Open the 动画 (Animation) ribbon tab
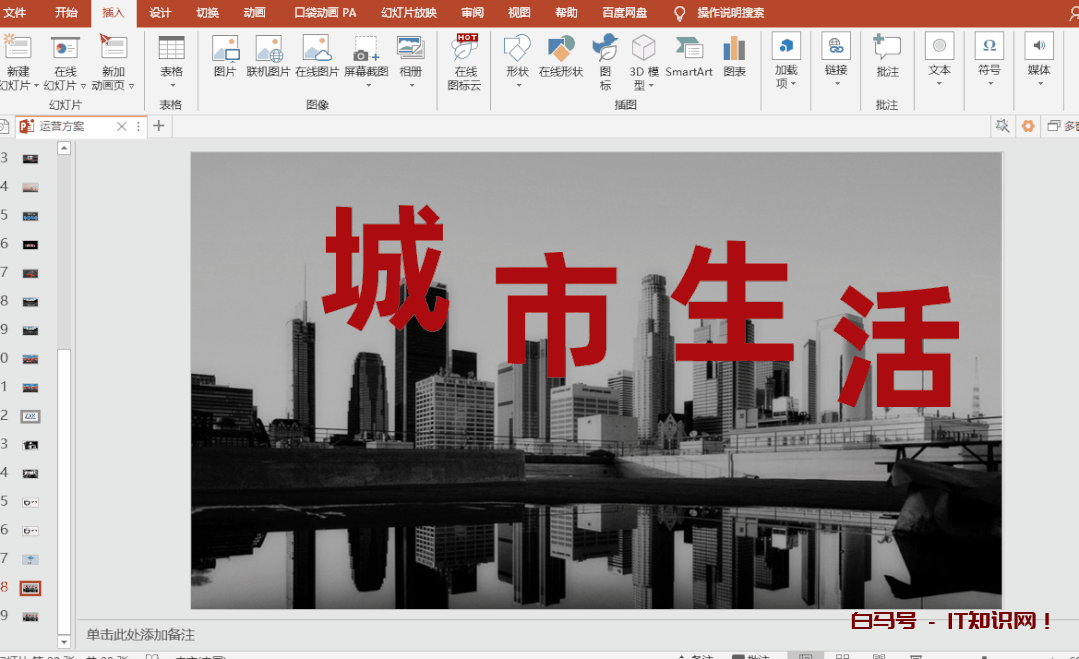1079x659 pixels. click(254, 13)
